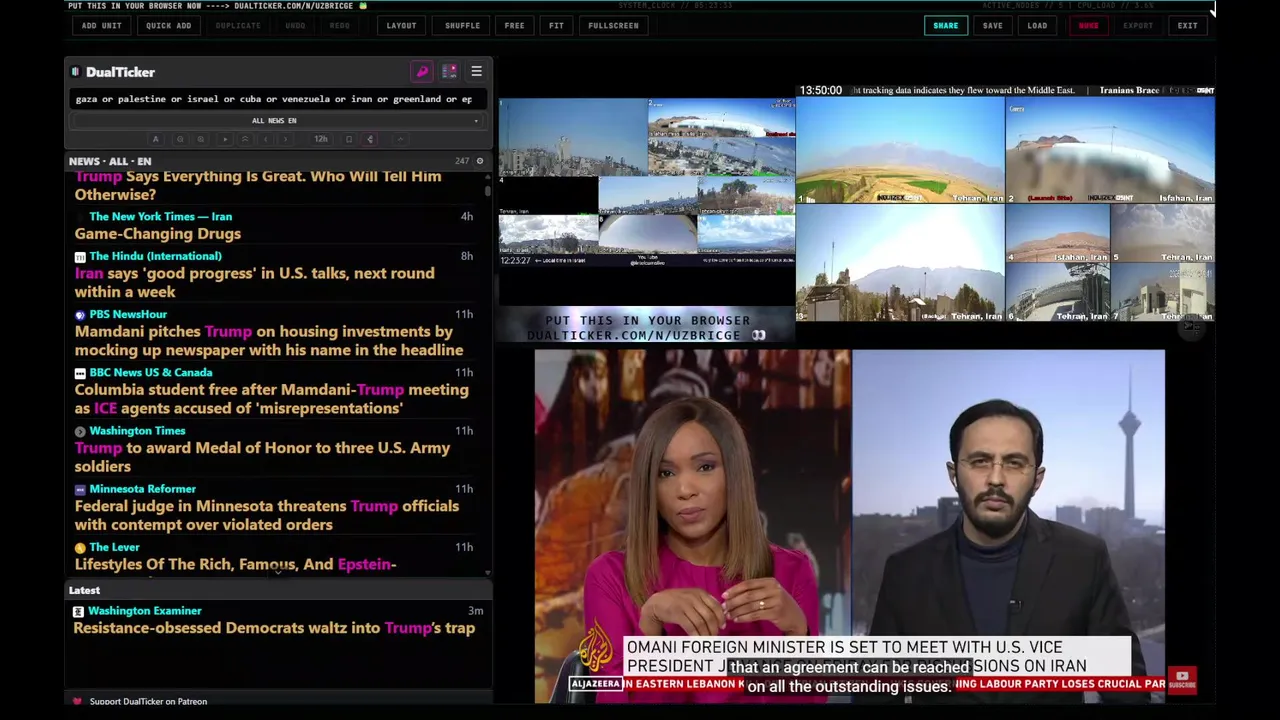This screenshot has height=720, width=1280.
Task: Open the ALL NEWS EN dropdown
Action: pyautogui.click(x=274, y=121)
